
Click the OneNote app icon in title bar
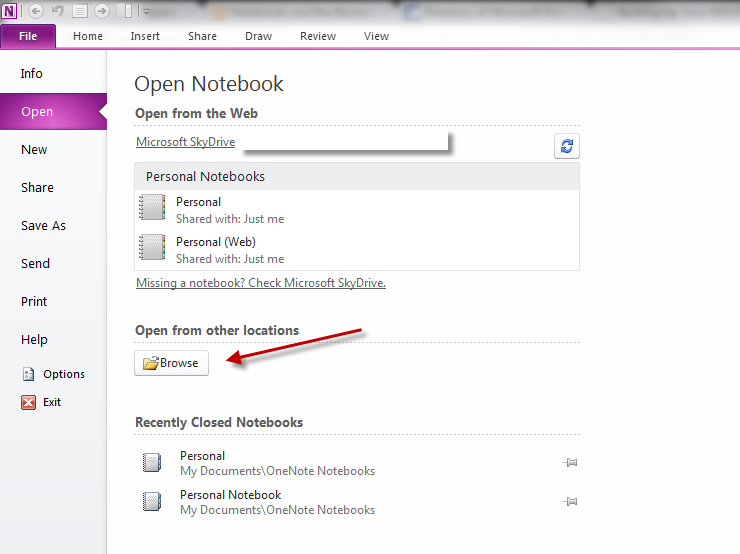[9, 11]
